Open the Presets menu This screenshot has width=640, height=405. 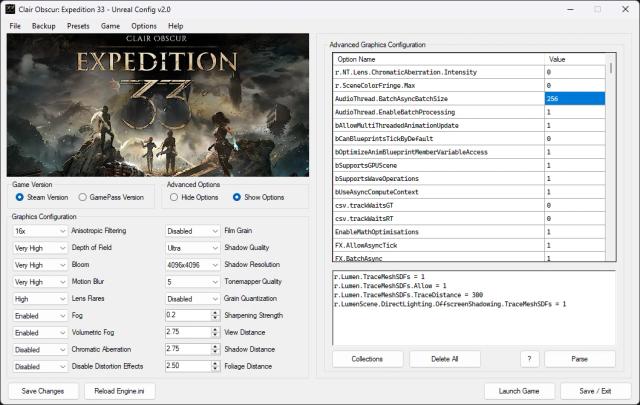[x=78, y=26]
